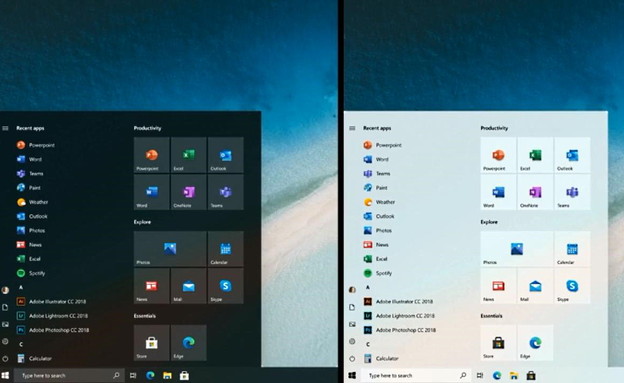Launch Teams from light recent apps list
Viewport: 624px width, 383px height.
tap(377, 173)
